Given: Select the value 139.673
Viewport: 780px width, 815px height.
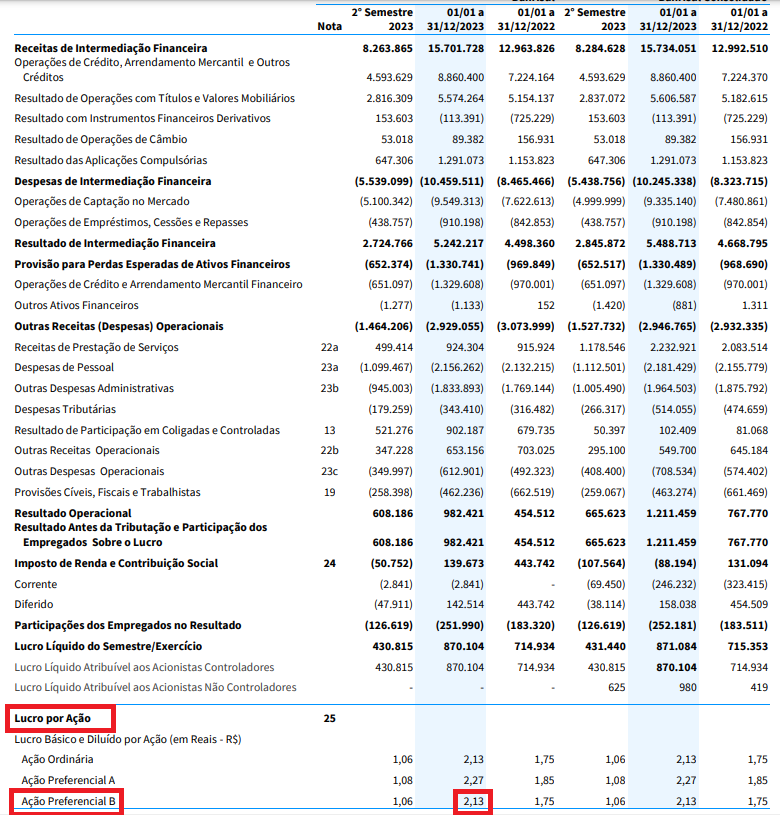Looking at the screenshot, I should [x=465, y=563].
